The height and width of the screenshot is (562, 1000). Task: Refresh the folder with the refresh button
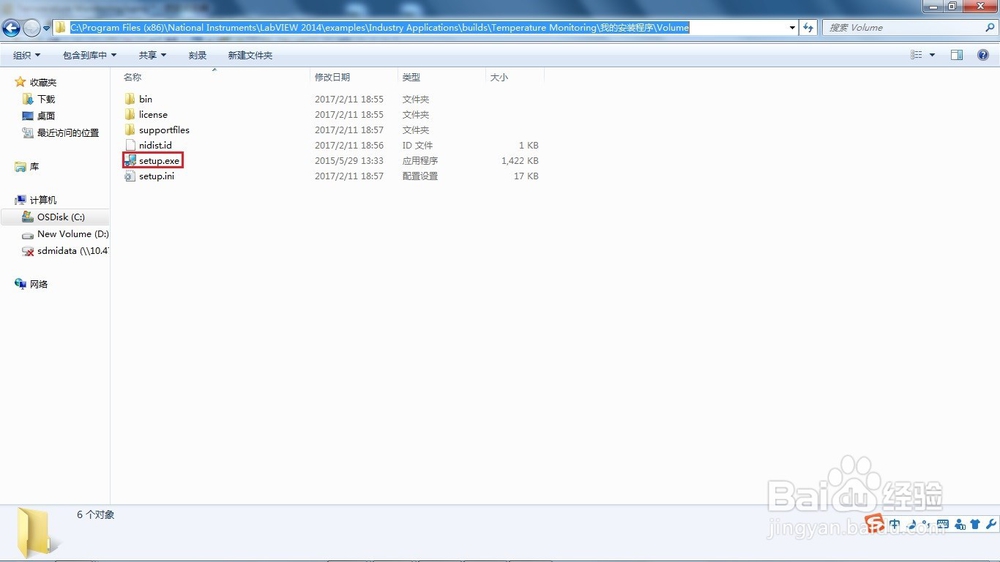[808, 27]
